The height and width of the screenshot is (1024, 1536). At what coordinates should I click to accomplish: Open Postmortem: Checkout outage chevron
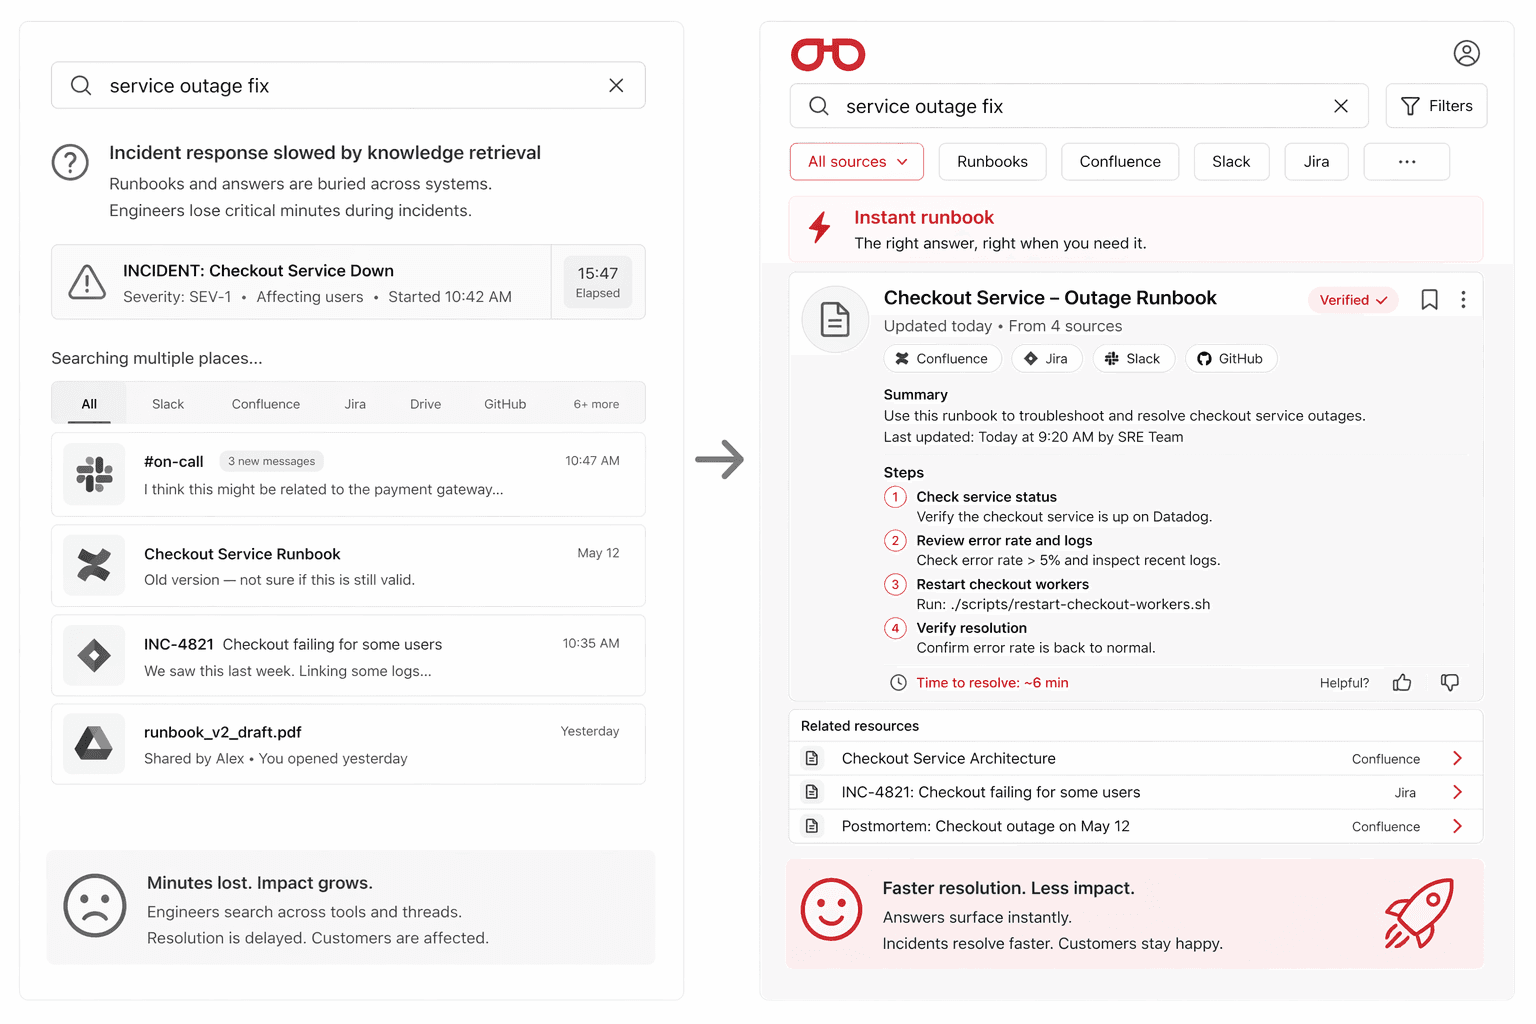pyautogui.click(x=1457, y=827)
